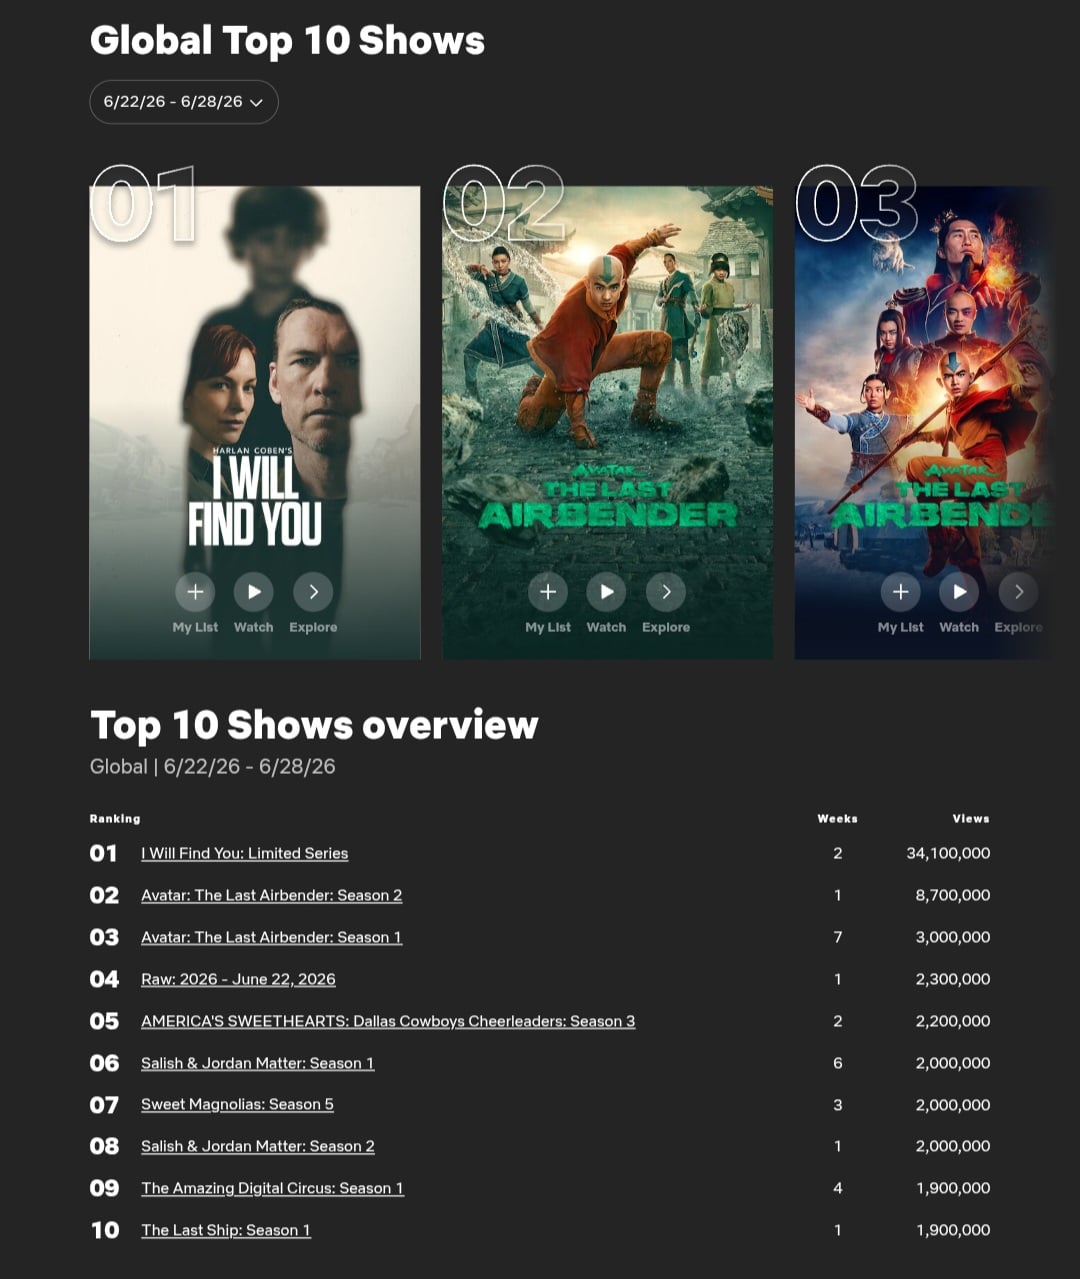
Task: Open the 6/22/26 - 6/28/26 date range dropdown
Action: (184, 102)
